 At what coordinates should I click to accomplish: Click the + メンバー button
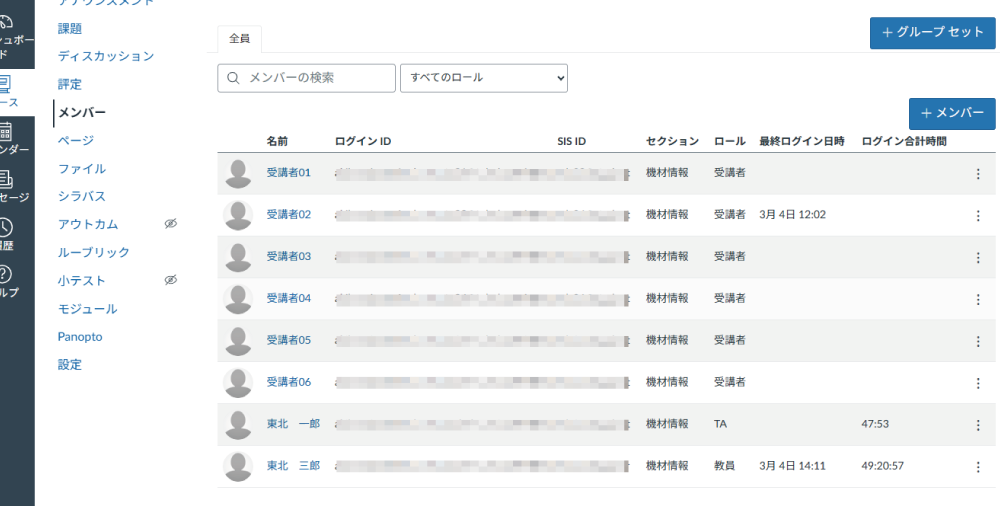[952, 114]
